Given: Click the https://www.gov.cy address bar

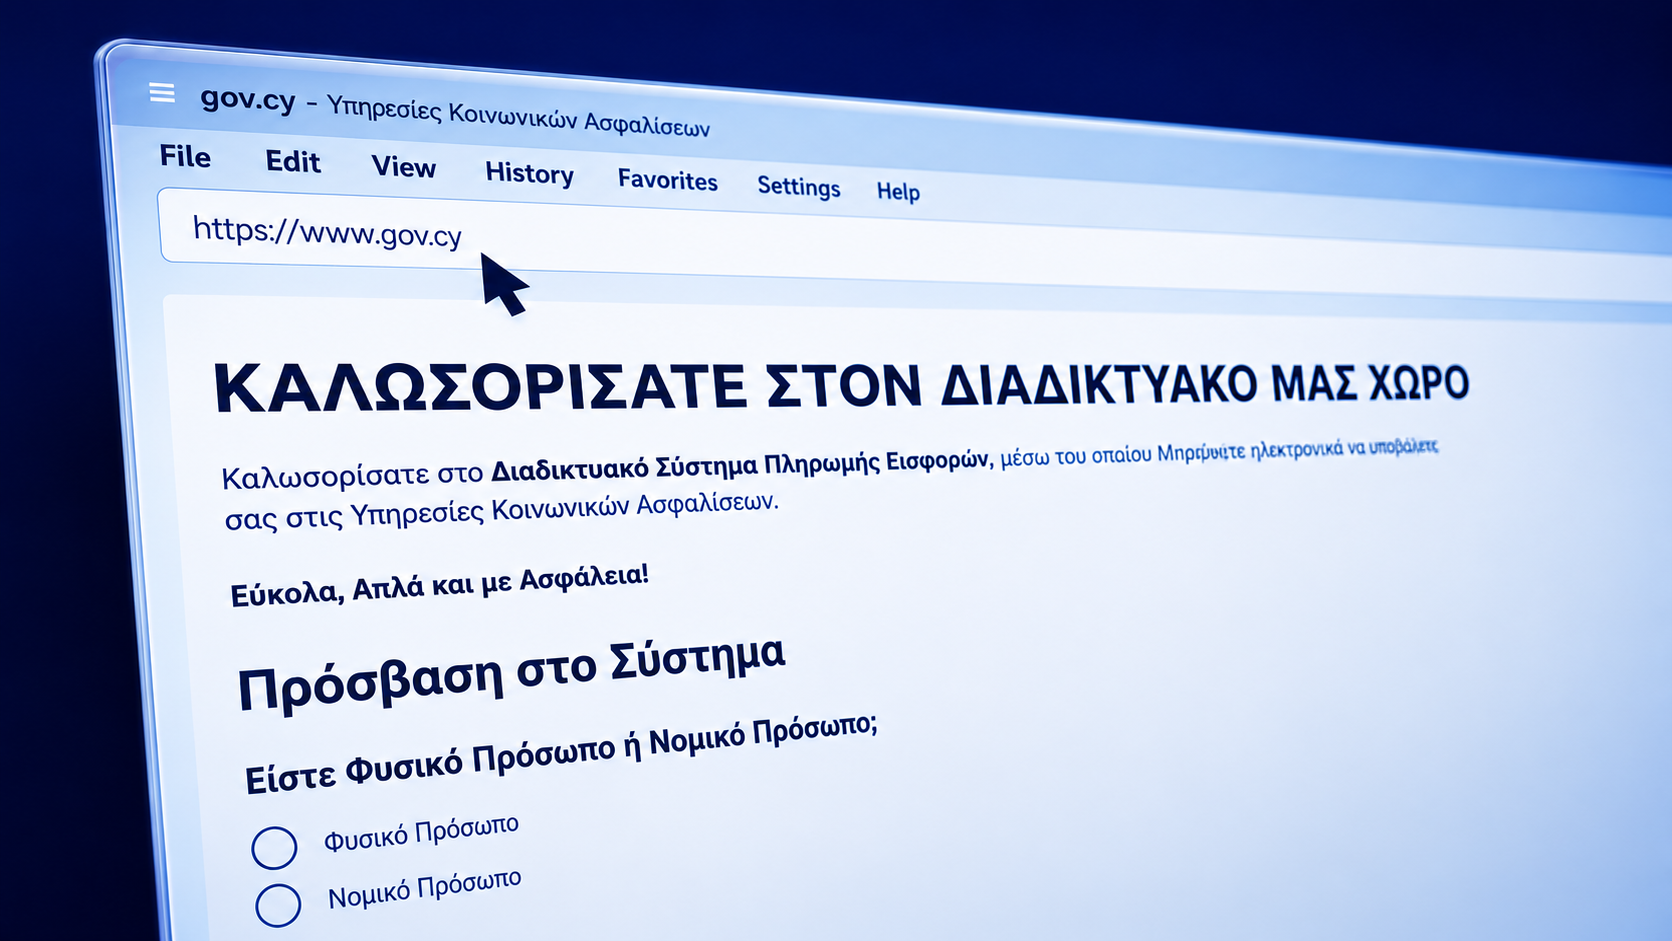Looking at the screenshot, I should (915, 247).
